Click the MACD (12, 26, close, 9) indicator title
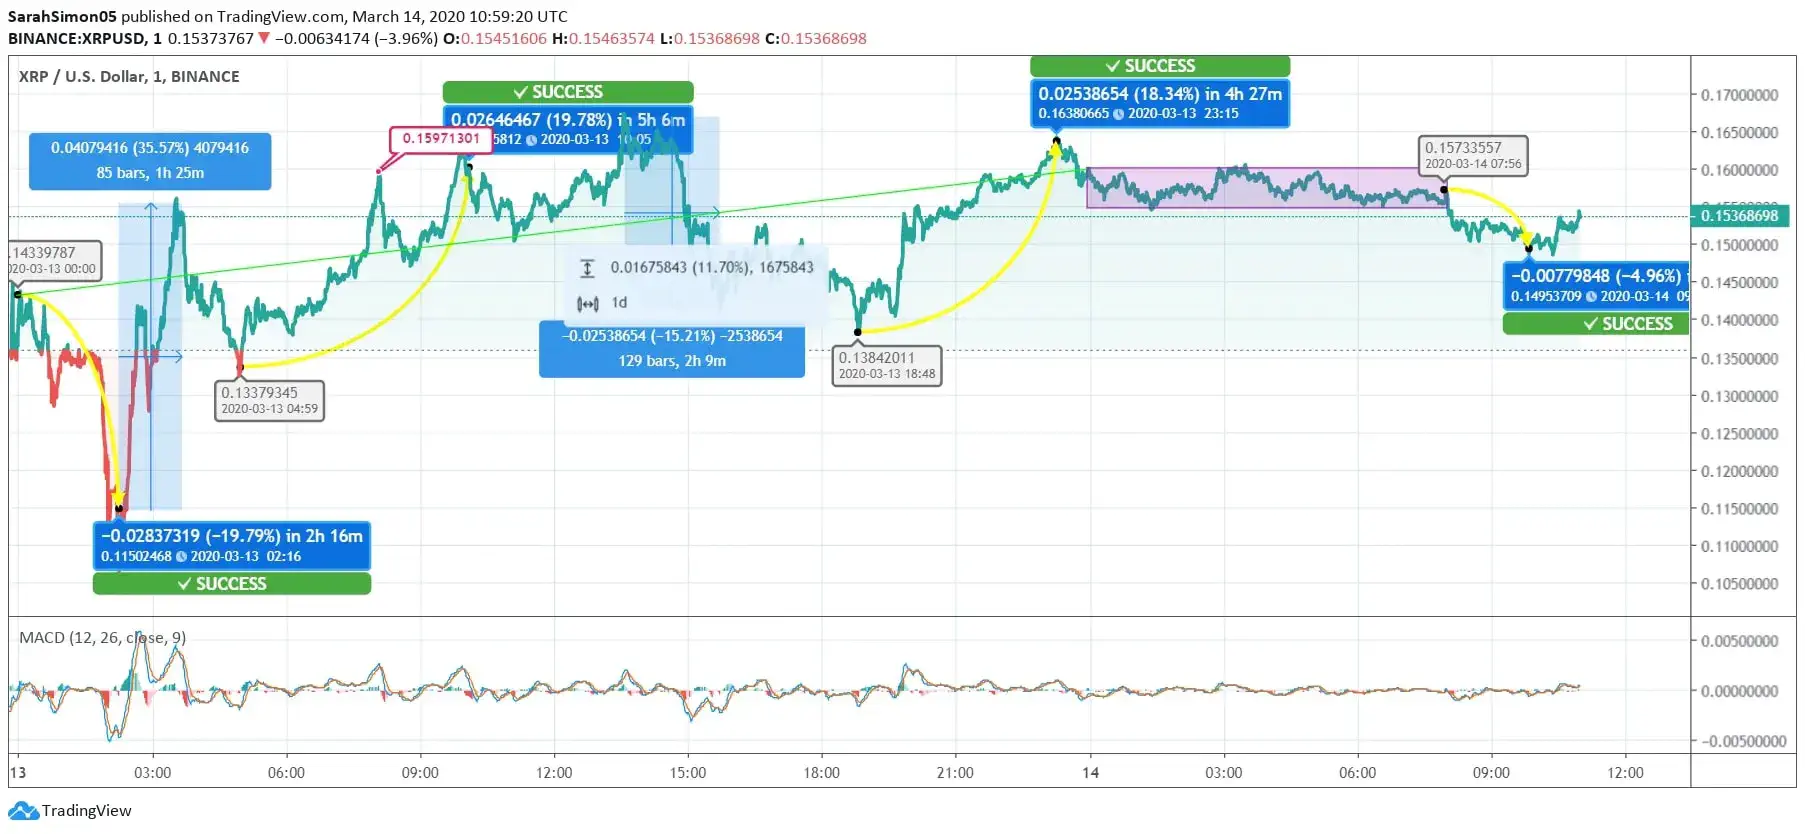The image size is (1805, 834). pyautogui.click(x=102, y=638)
